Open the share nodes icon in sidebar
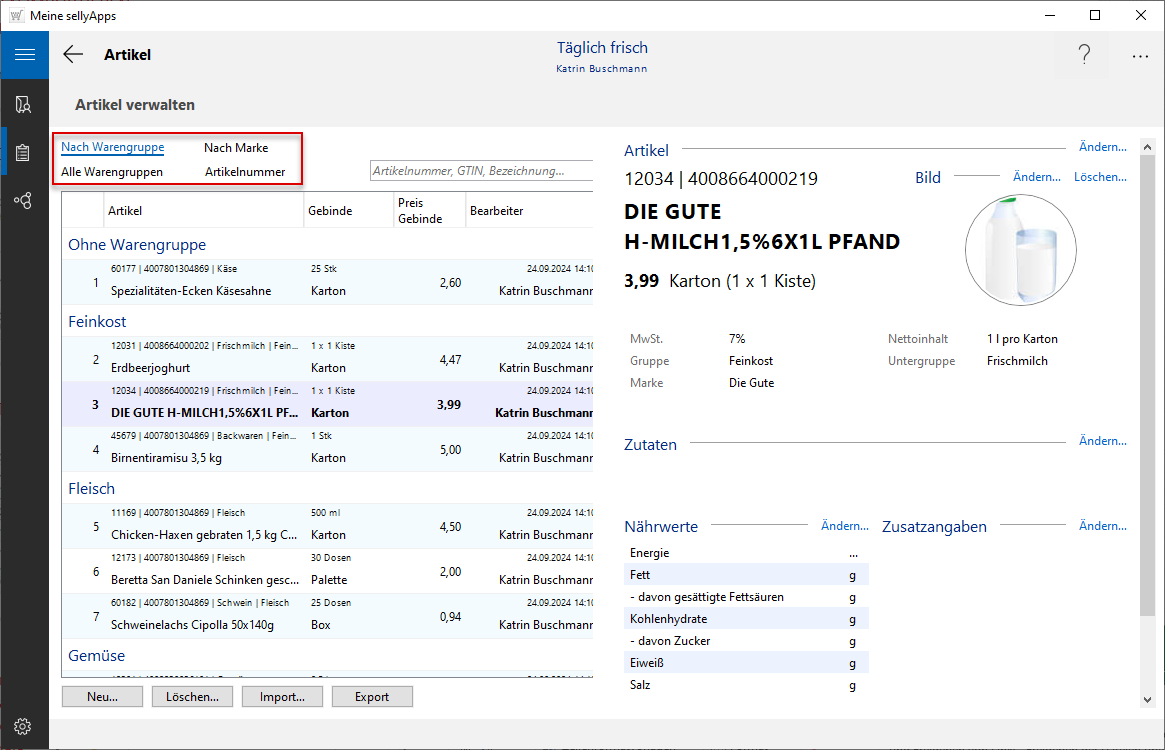 (24, 201)
